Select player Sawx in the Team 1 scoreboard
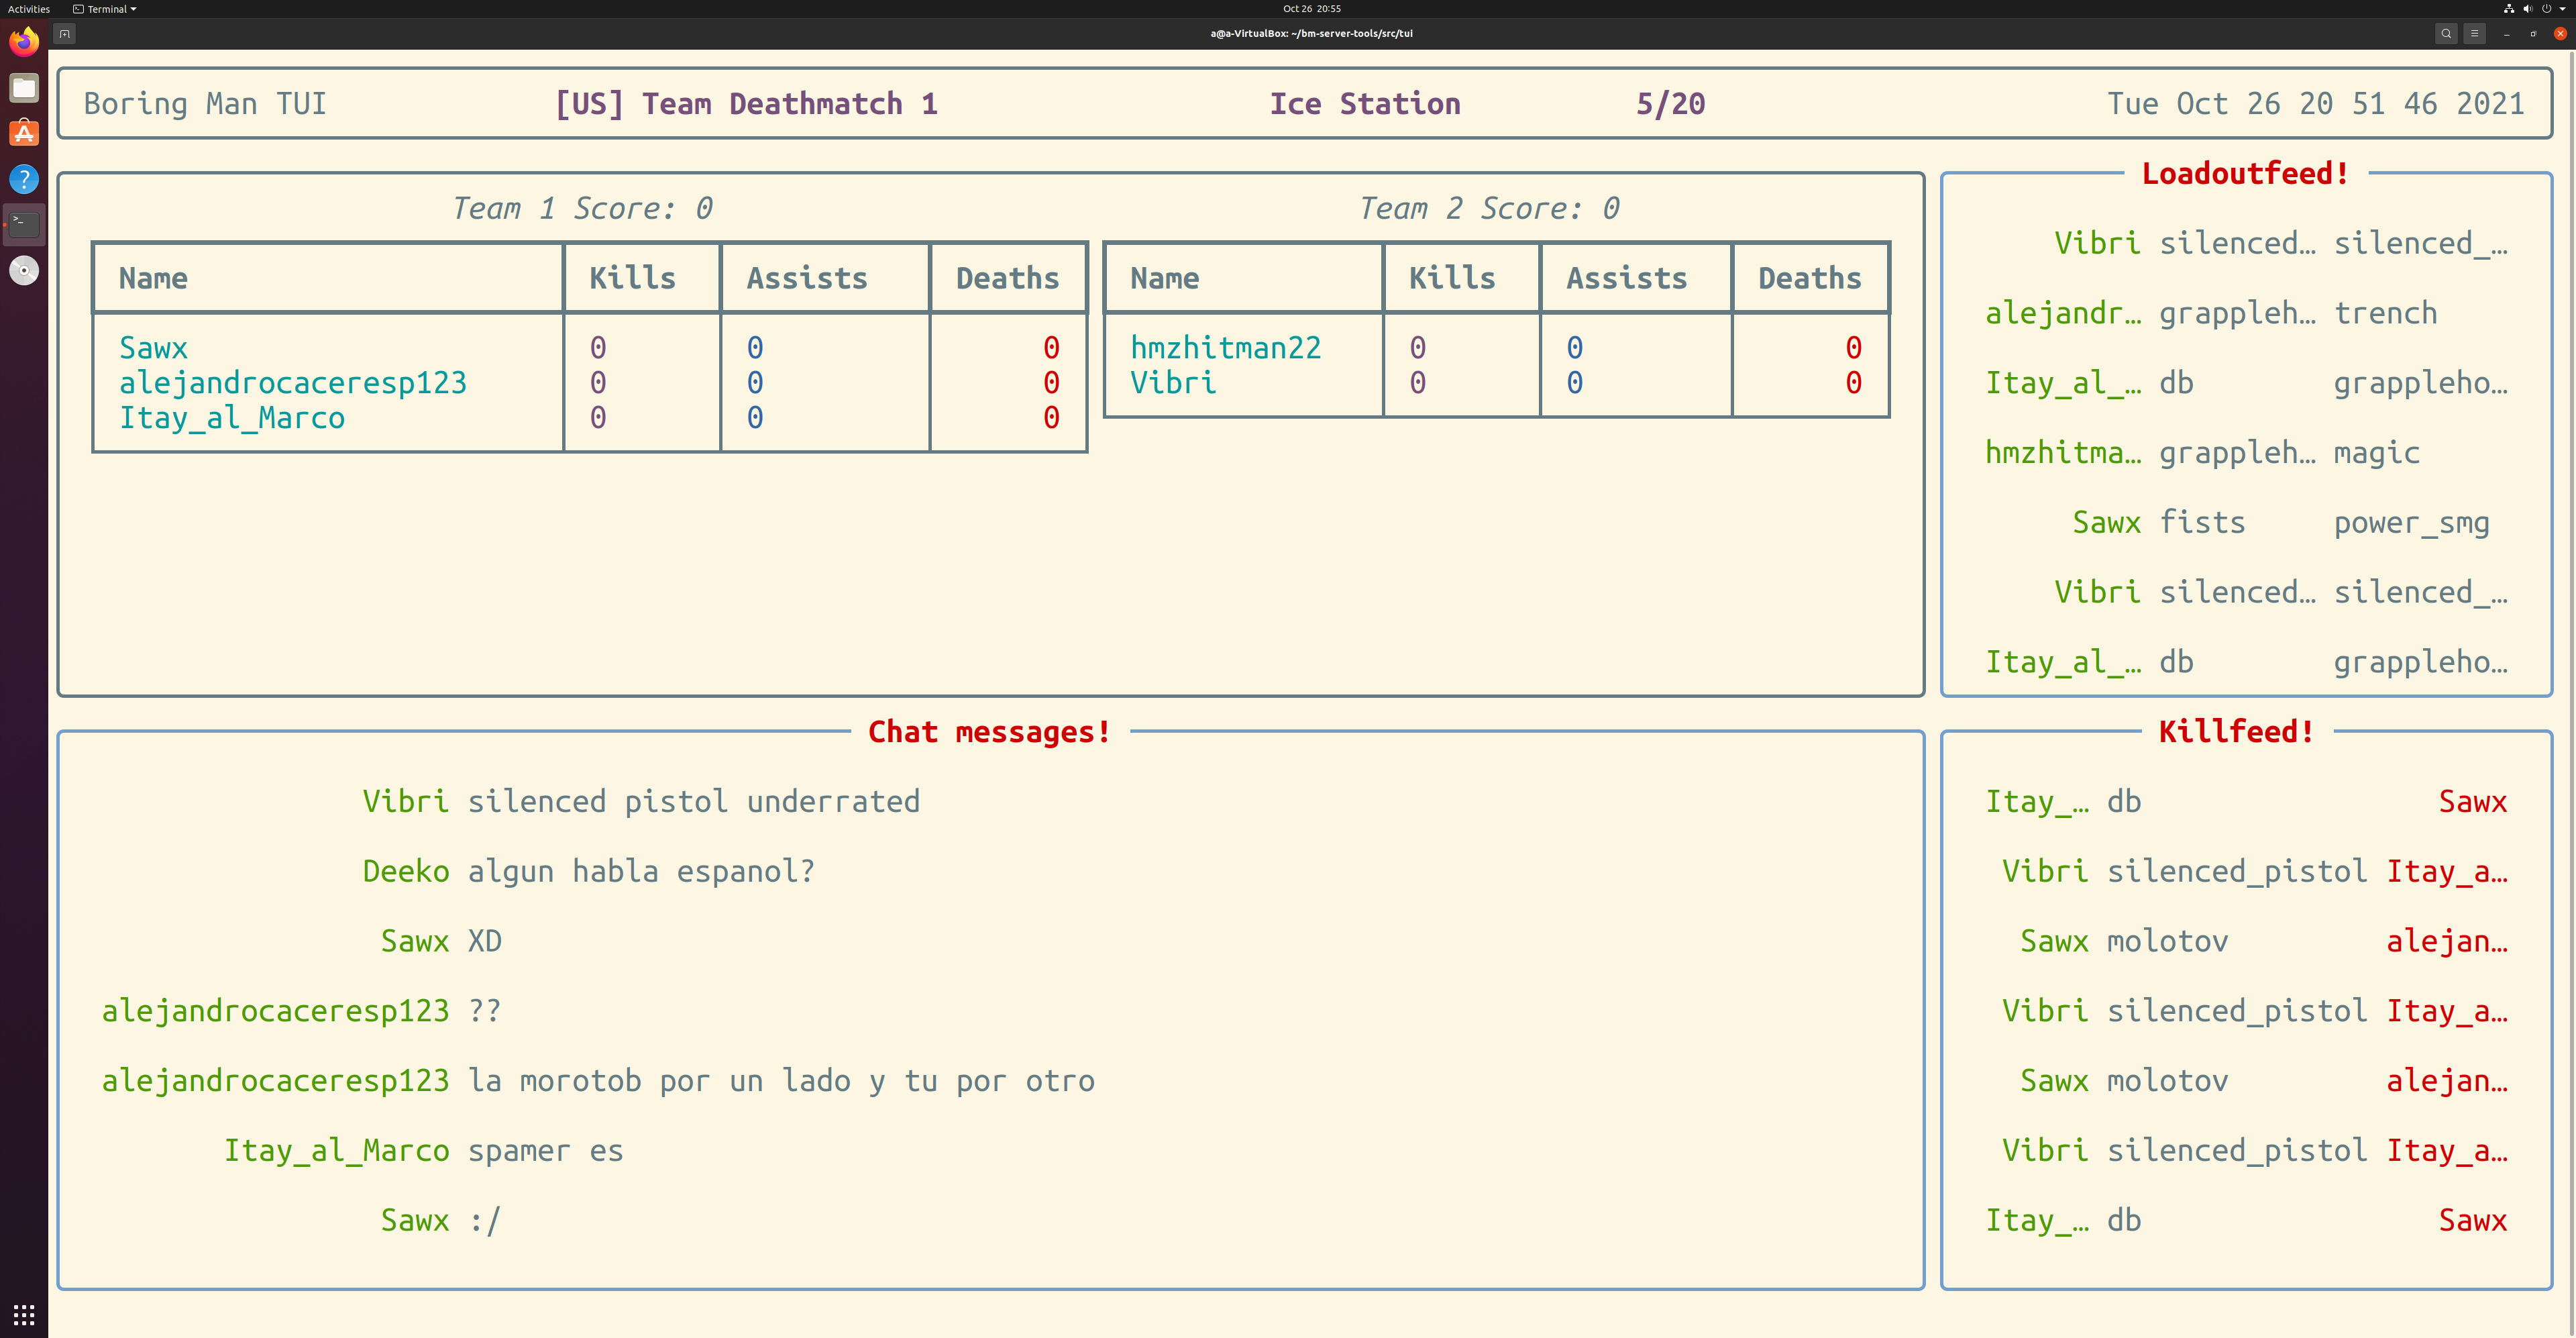 [153, 348]
